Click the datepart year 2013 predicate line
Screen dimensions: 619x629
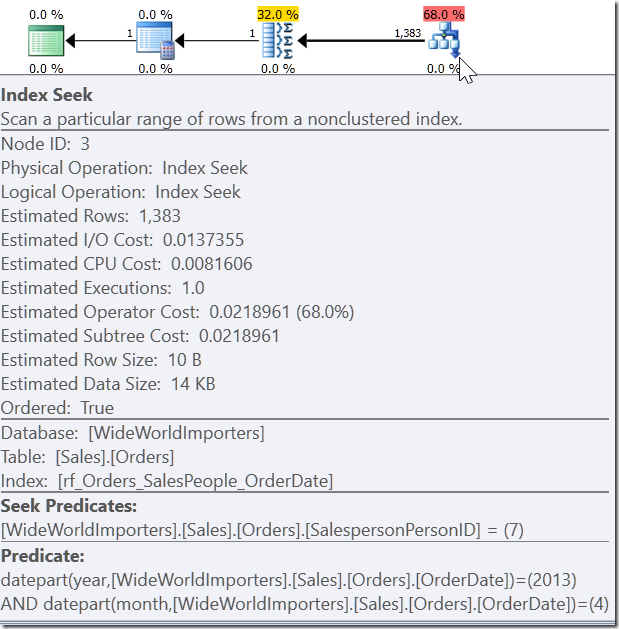pyautogui.click(x=288, y=580)
